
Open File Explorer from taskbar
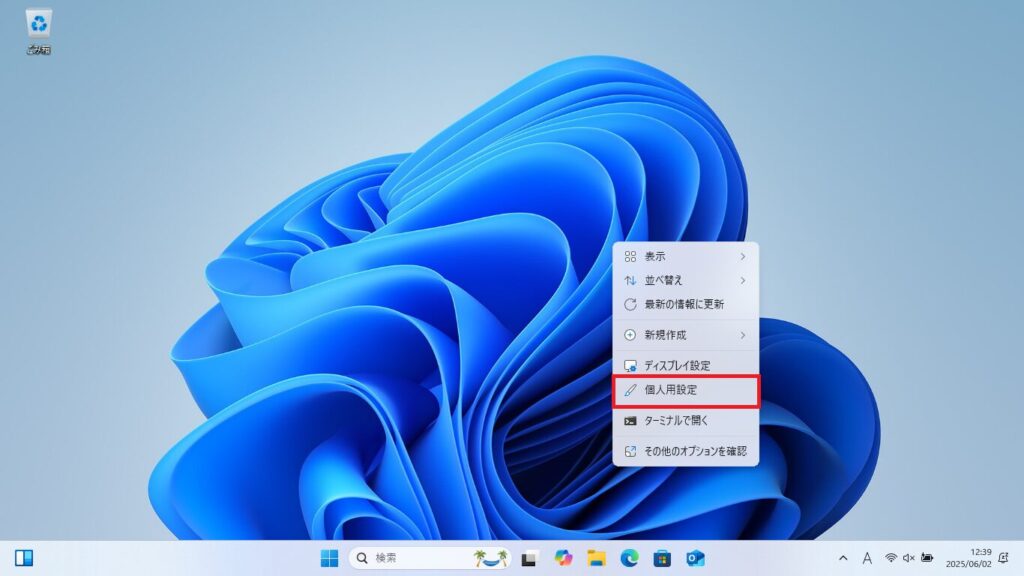596,558
